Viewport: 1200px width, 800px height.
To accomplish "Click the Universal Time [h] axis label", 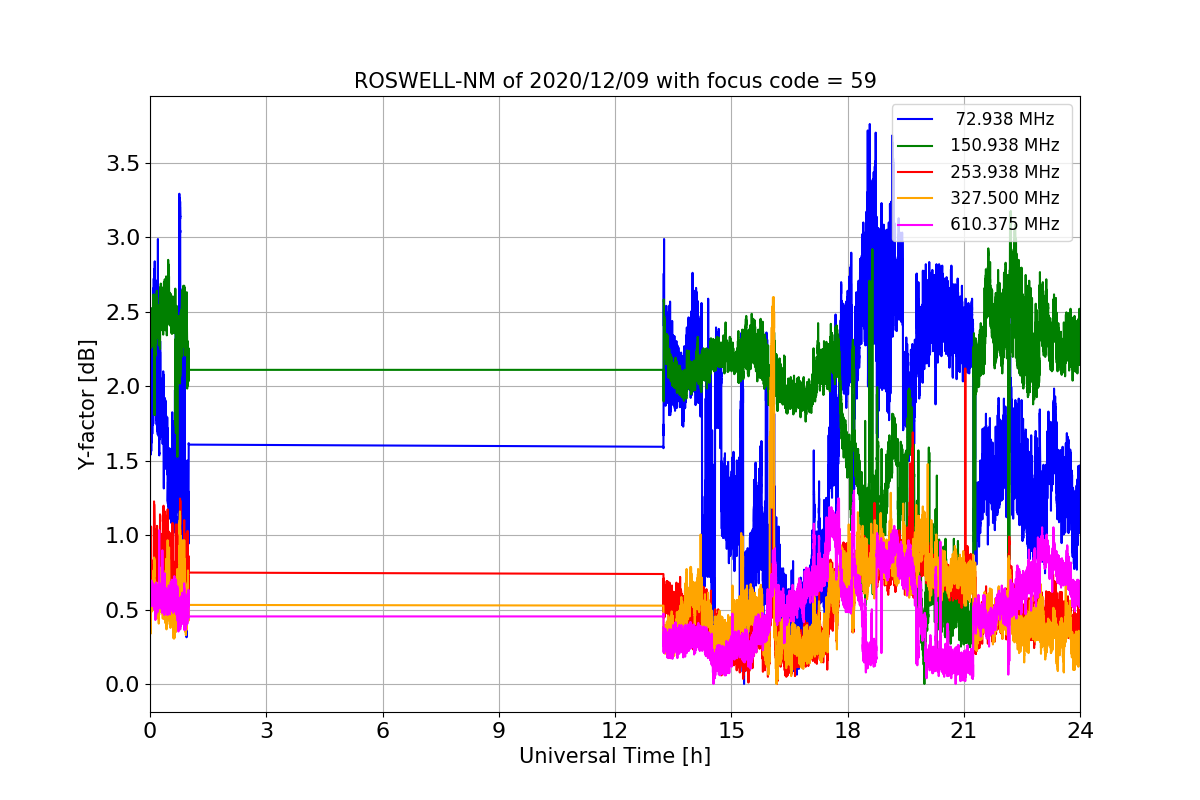I will pos(615,757).
